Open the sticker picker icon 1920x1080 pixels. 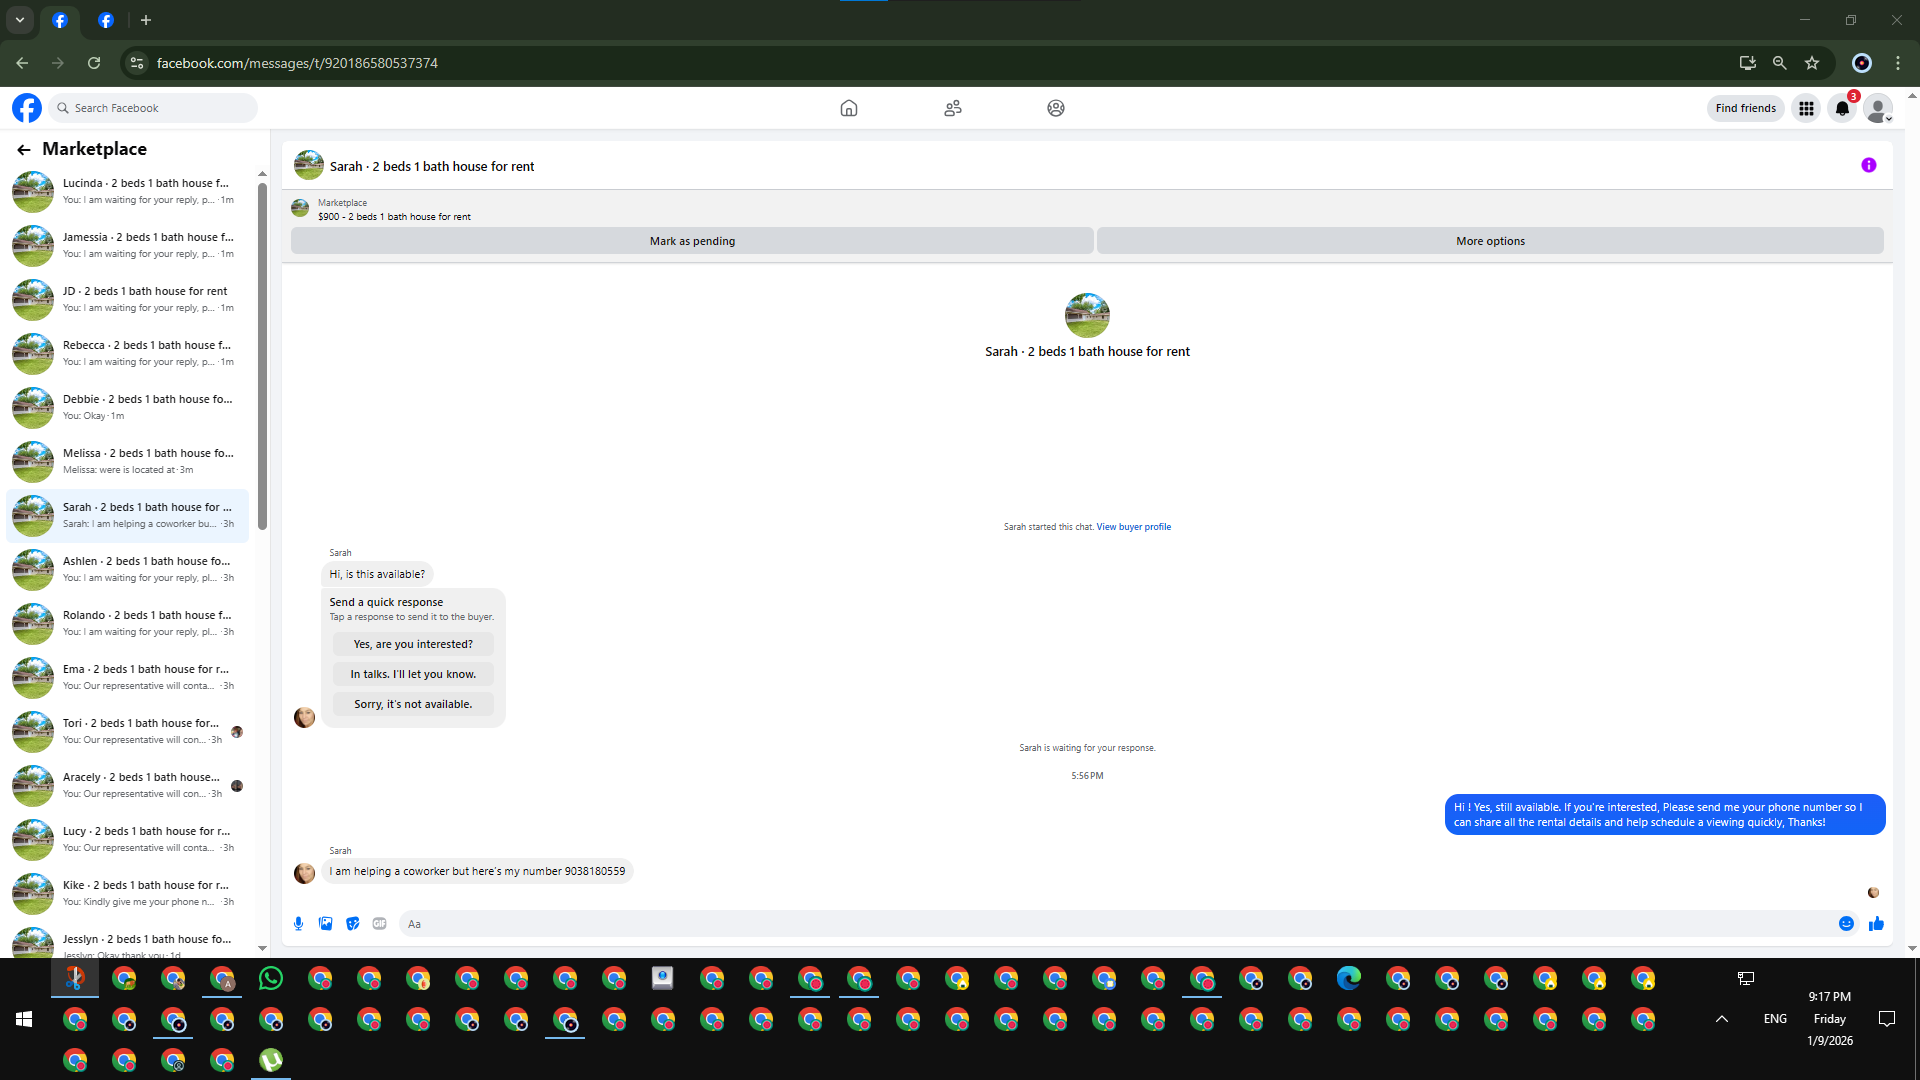tap(352, 924)
